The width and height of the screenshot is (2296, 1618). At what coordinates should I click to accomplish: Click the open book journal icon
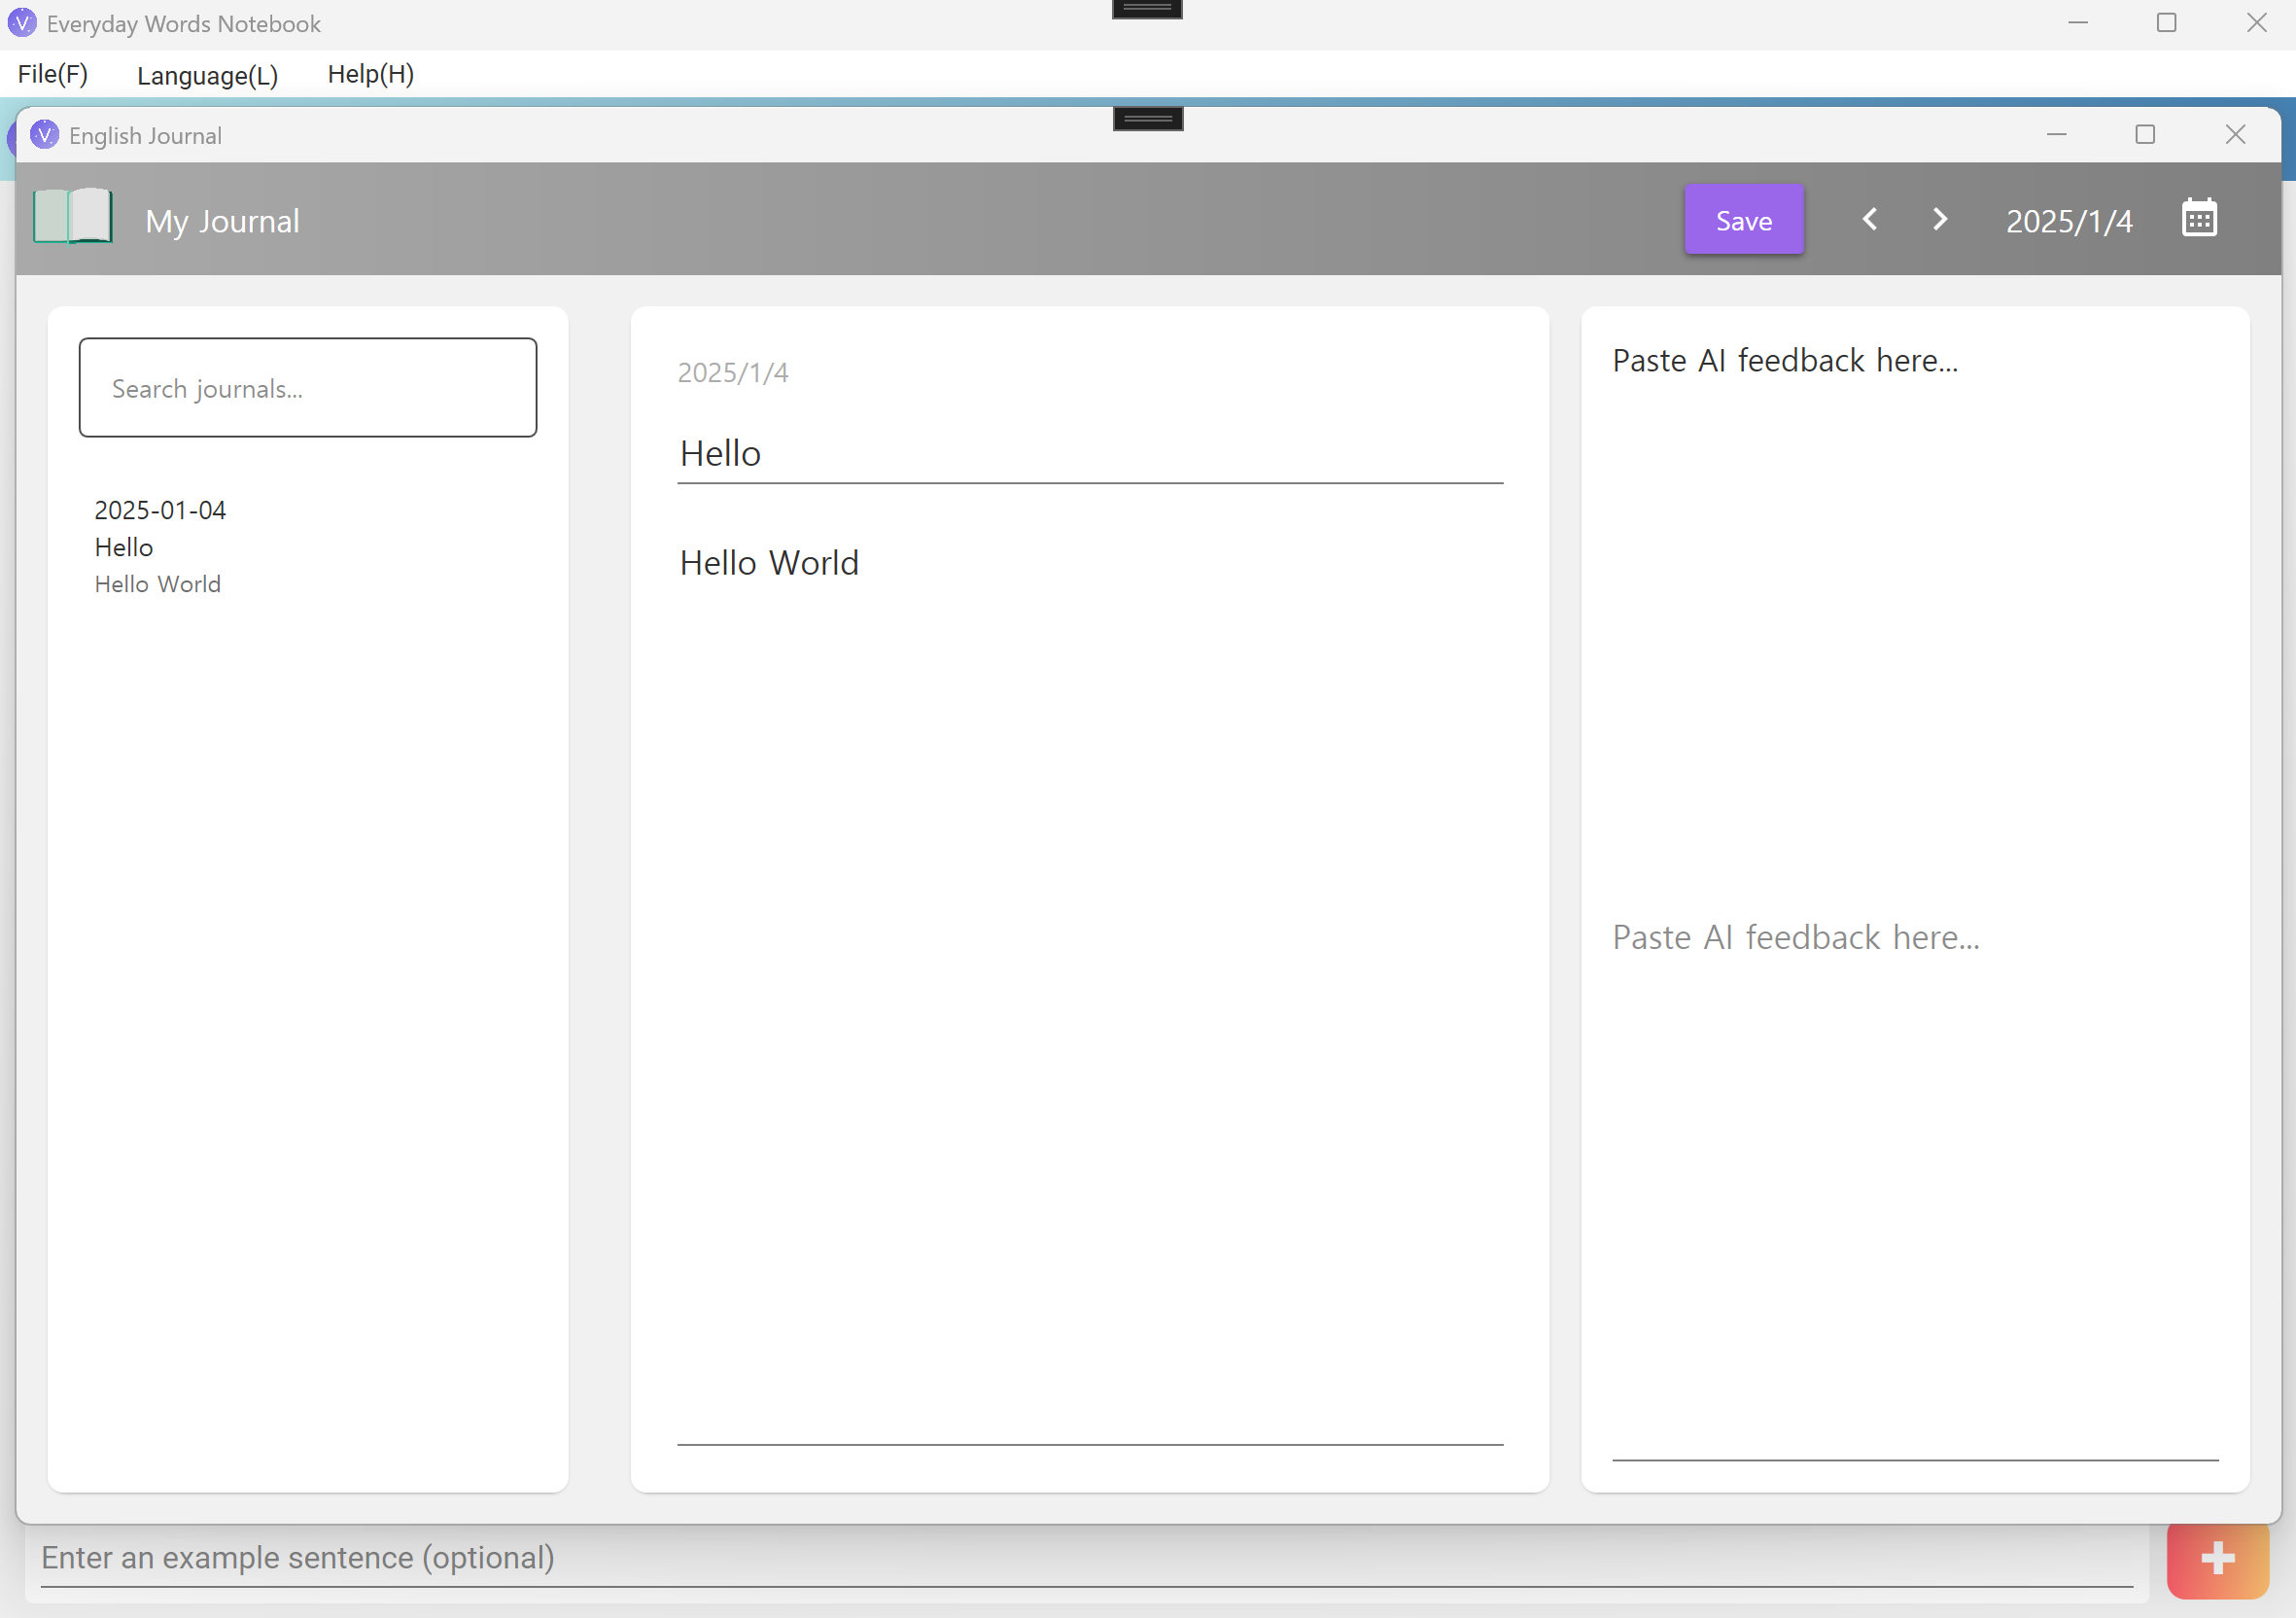point(73,217)
